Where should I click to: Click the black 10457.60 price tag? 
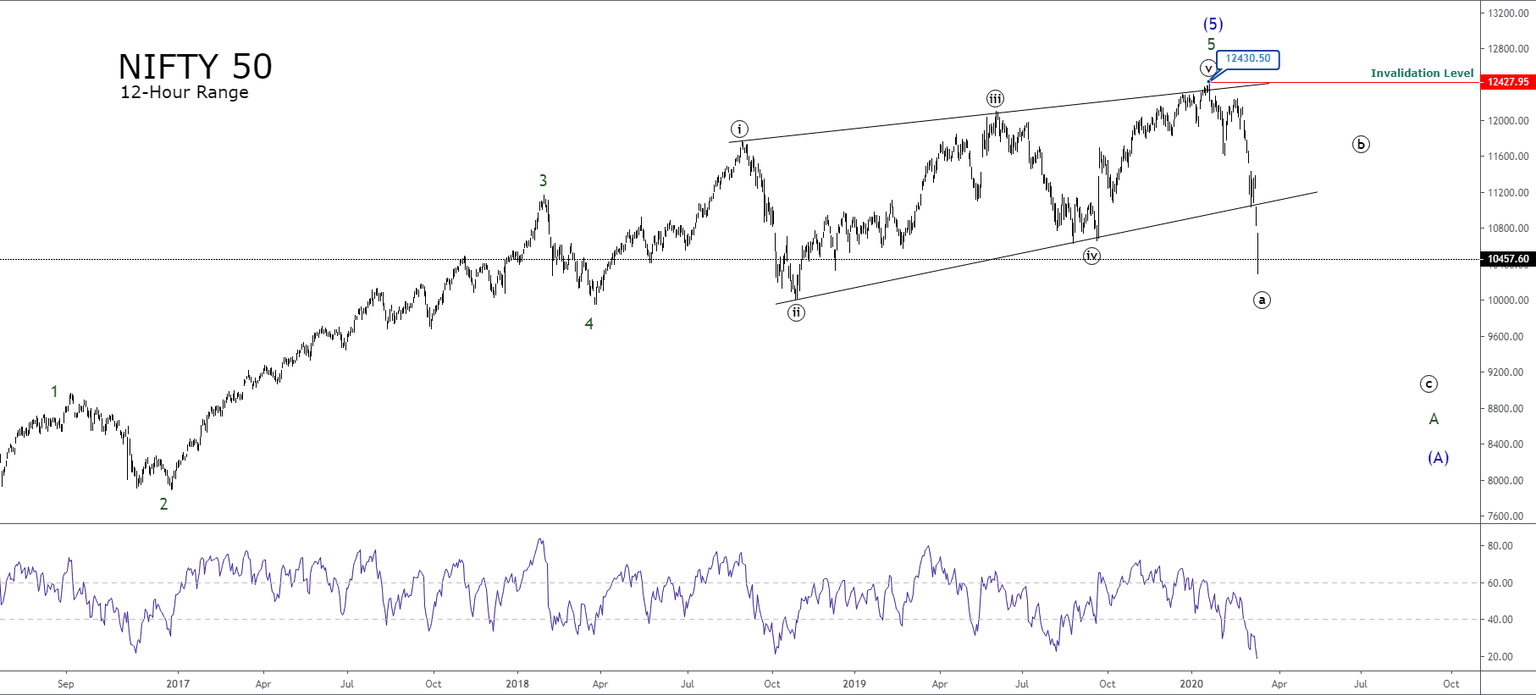(1508, 259)
